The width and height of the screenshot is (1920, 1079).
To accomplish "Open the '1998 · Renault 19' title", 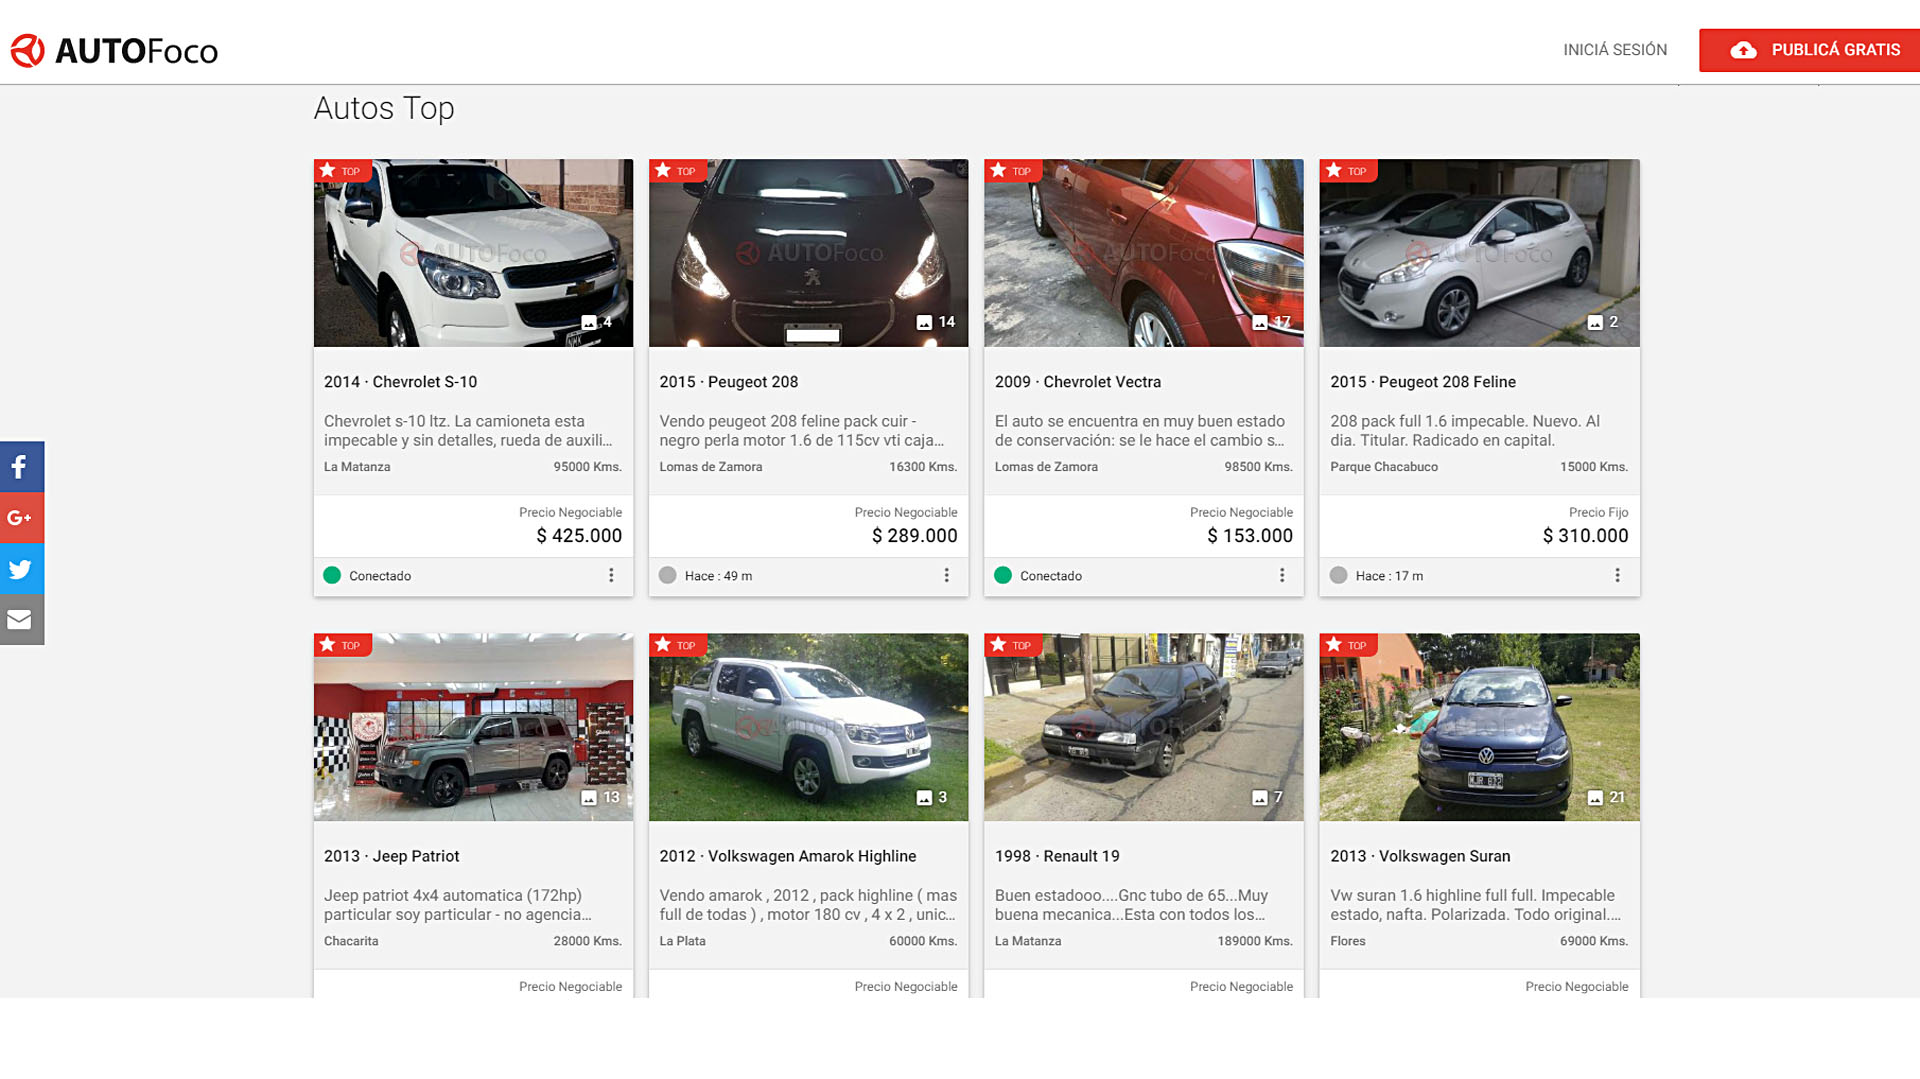I will tap(1057, 856).
